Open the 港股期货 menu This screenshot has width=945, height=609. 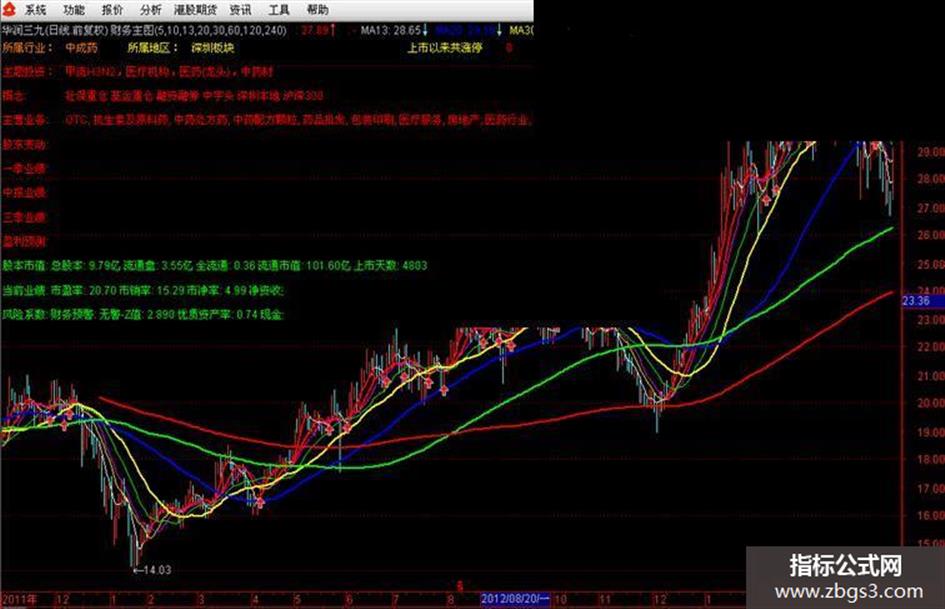coord(195,10)
